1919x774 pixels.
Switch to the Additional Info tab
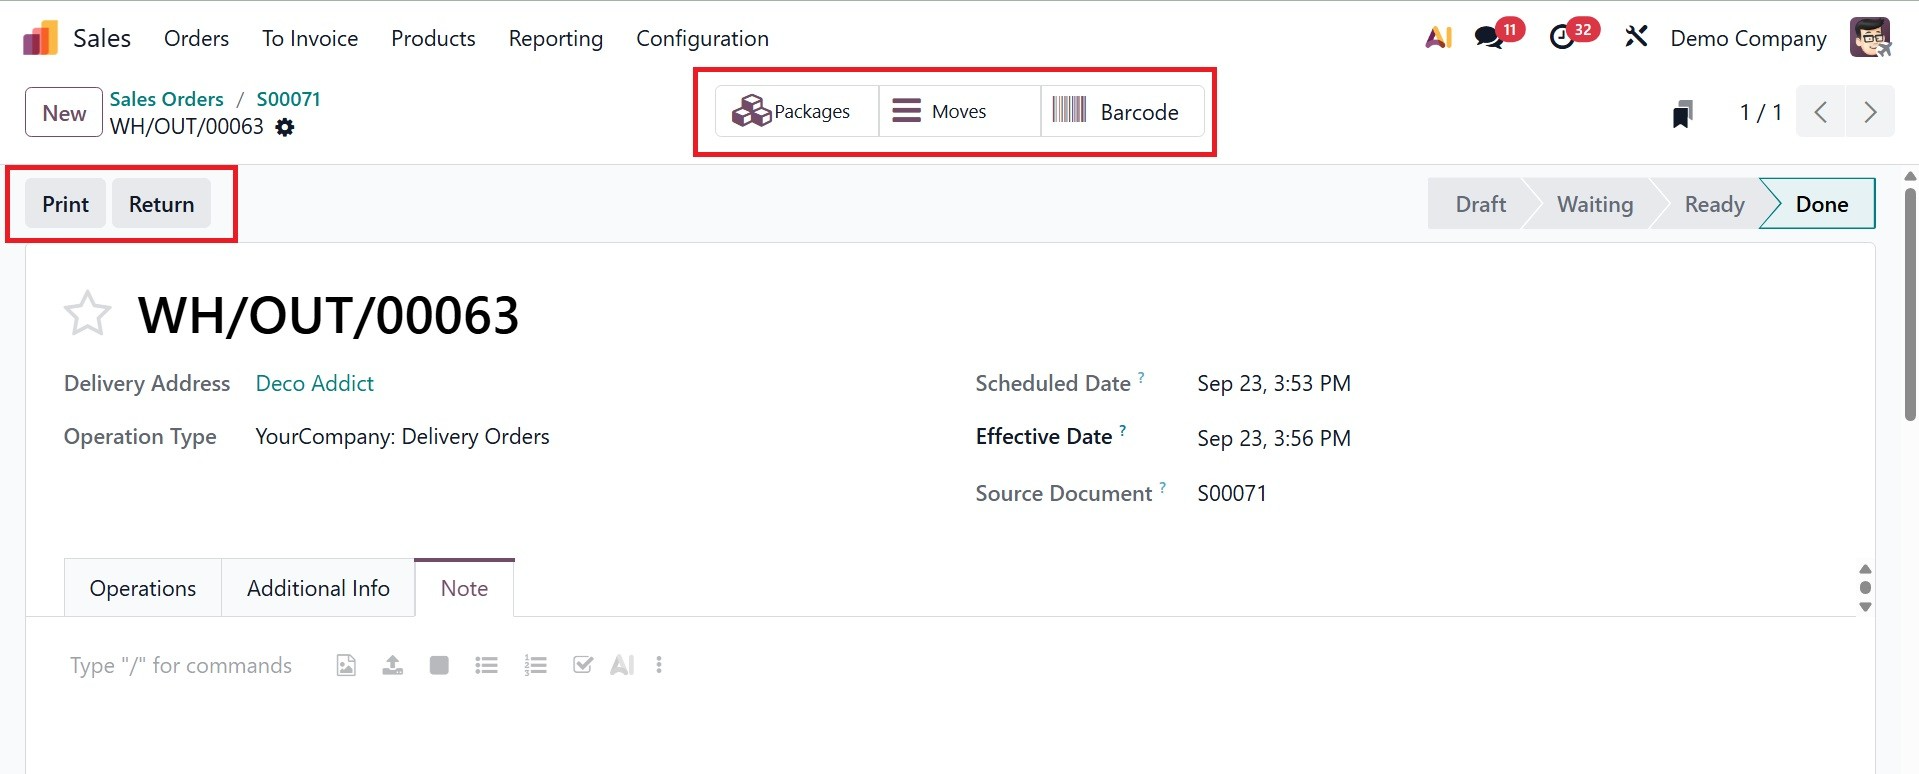tap(318, 588)
